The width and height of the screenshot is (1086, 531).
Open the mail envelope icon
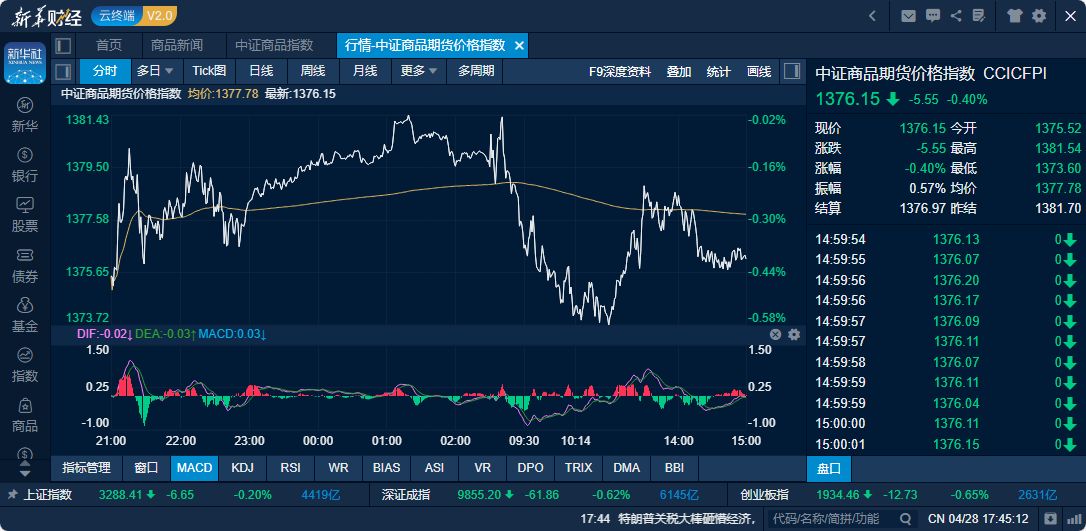click(908, 16)
